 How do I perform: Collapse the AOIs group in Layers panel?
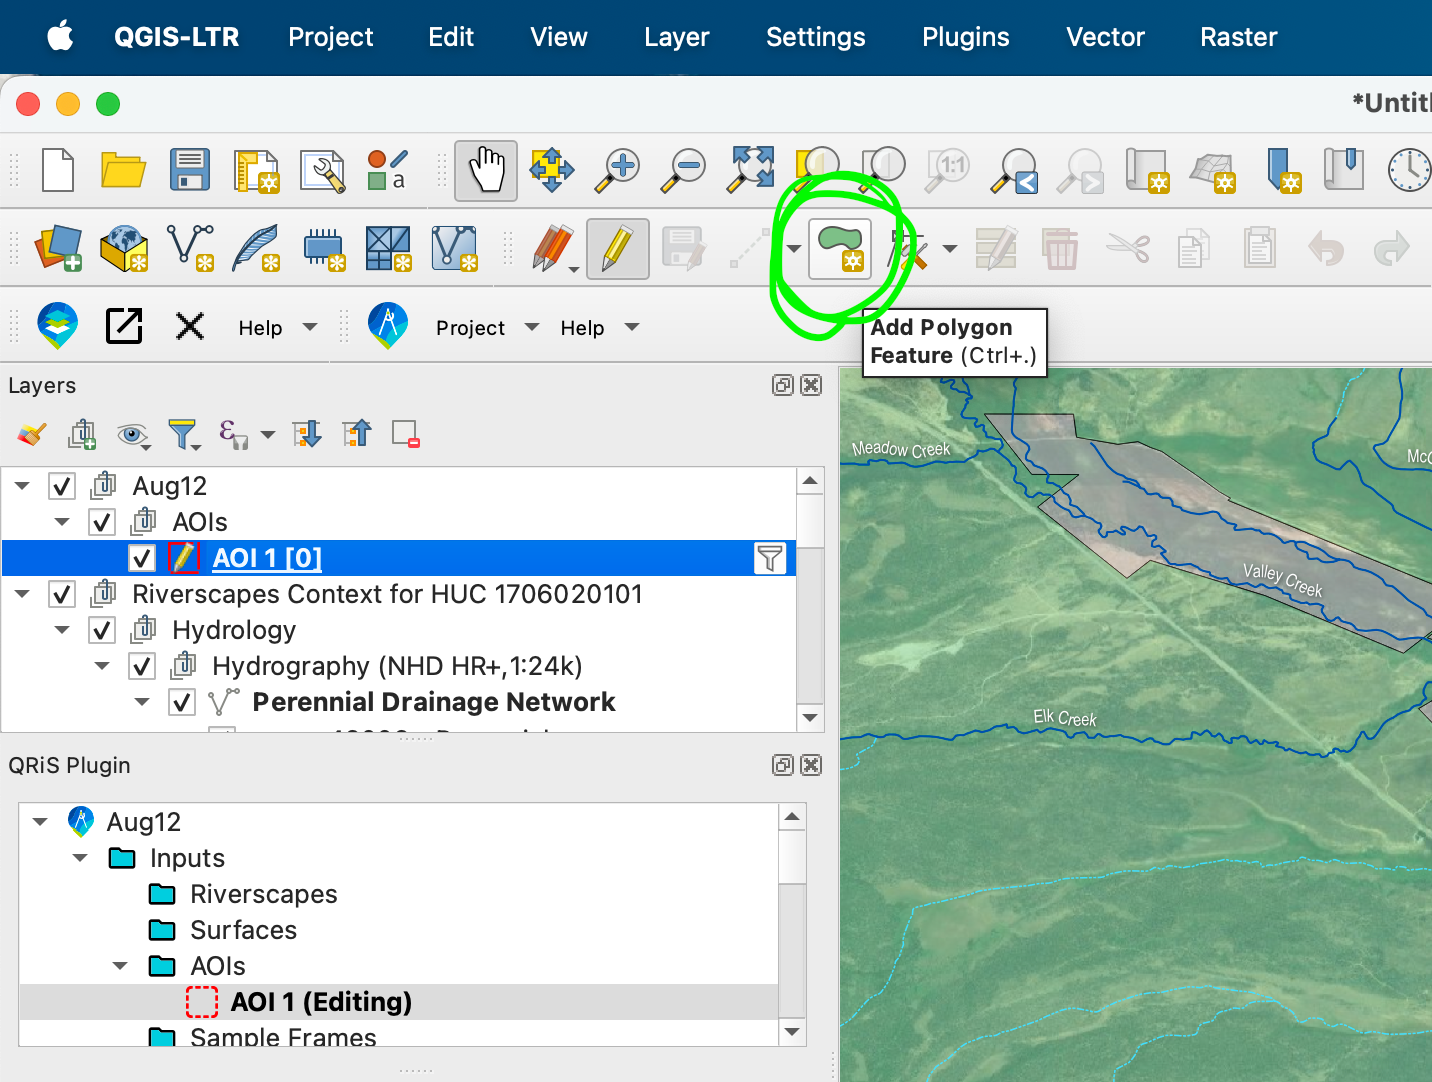[62, 522]
